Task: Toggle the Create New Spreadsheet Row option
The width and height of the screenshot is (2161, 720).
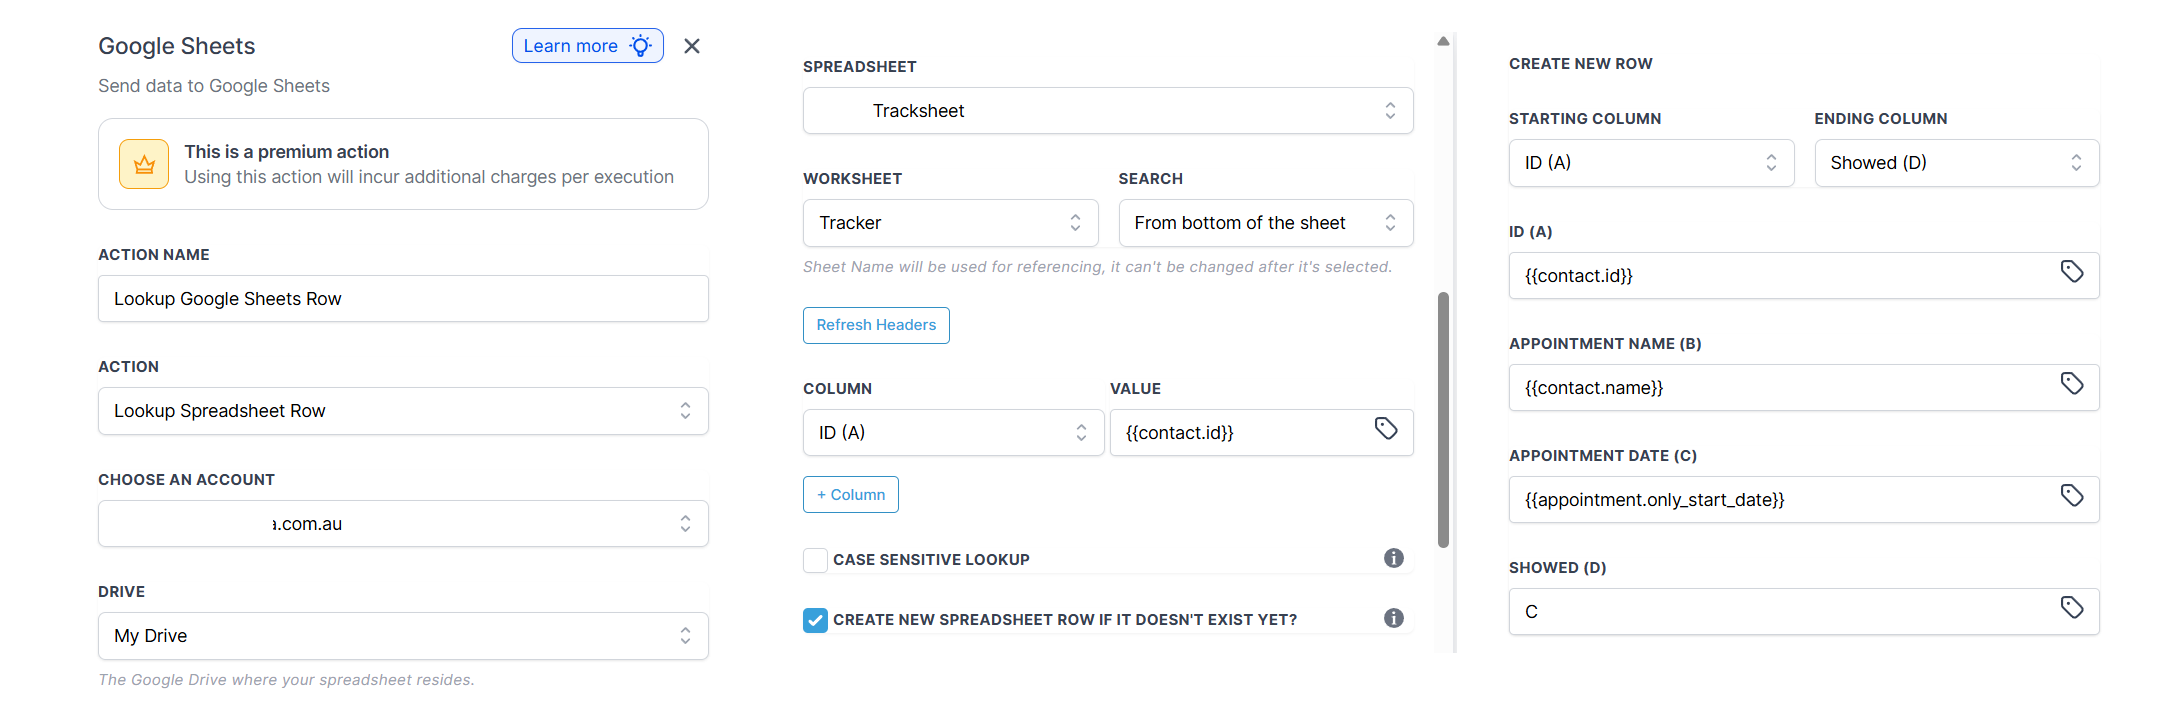Action: (x=815, y=620)
